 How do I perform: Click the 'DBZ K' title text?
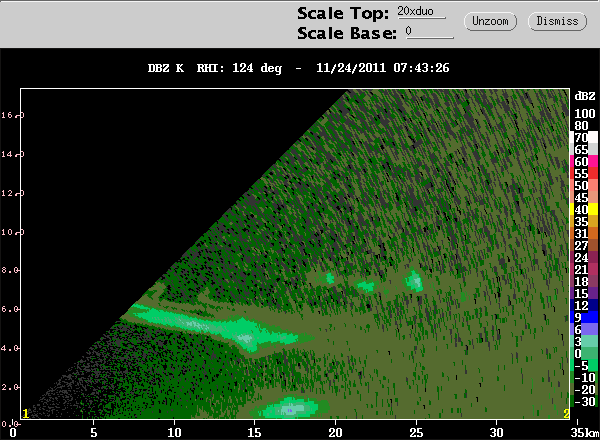click(x=166, y=68)
